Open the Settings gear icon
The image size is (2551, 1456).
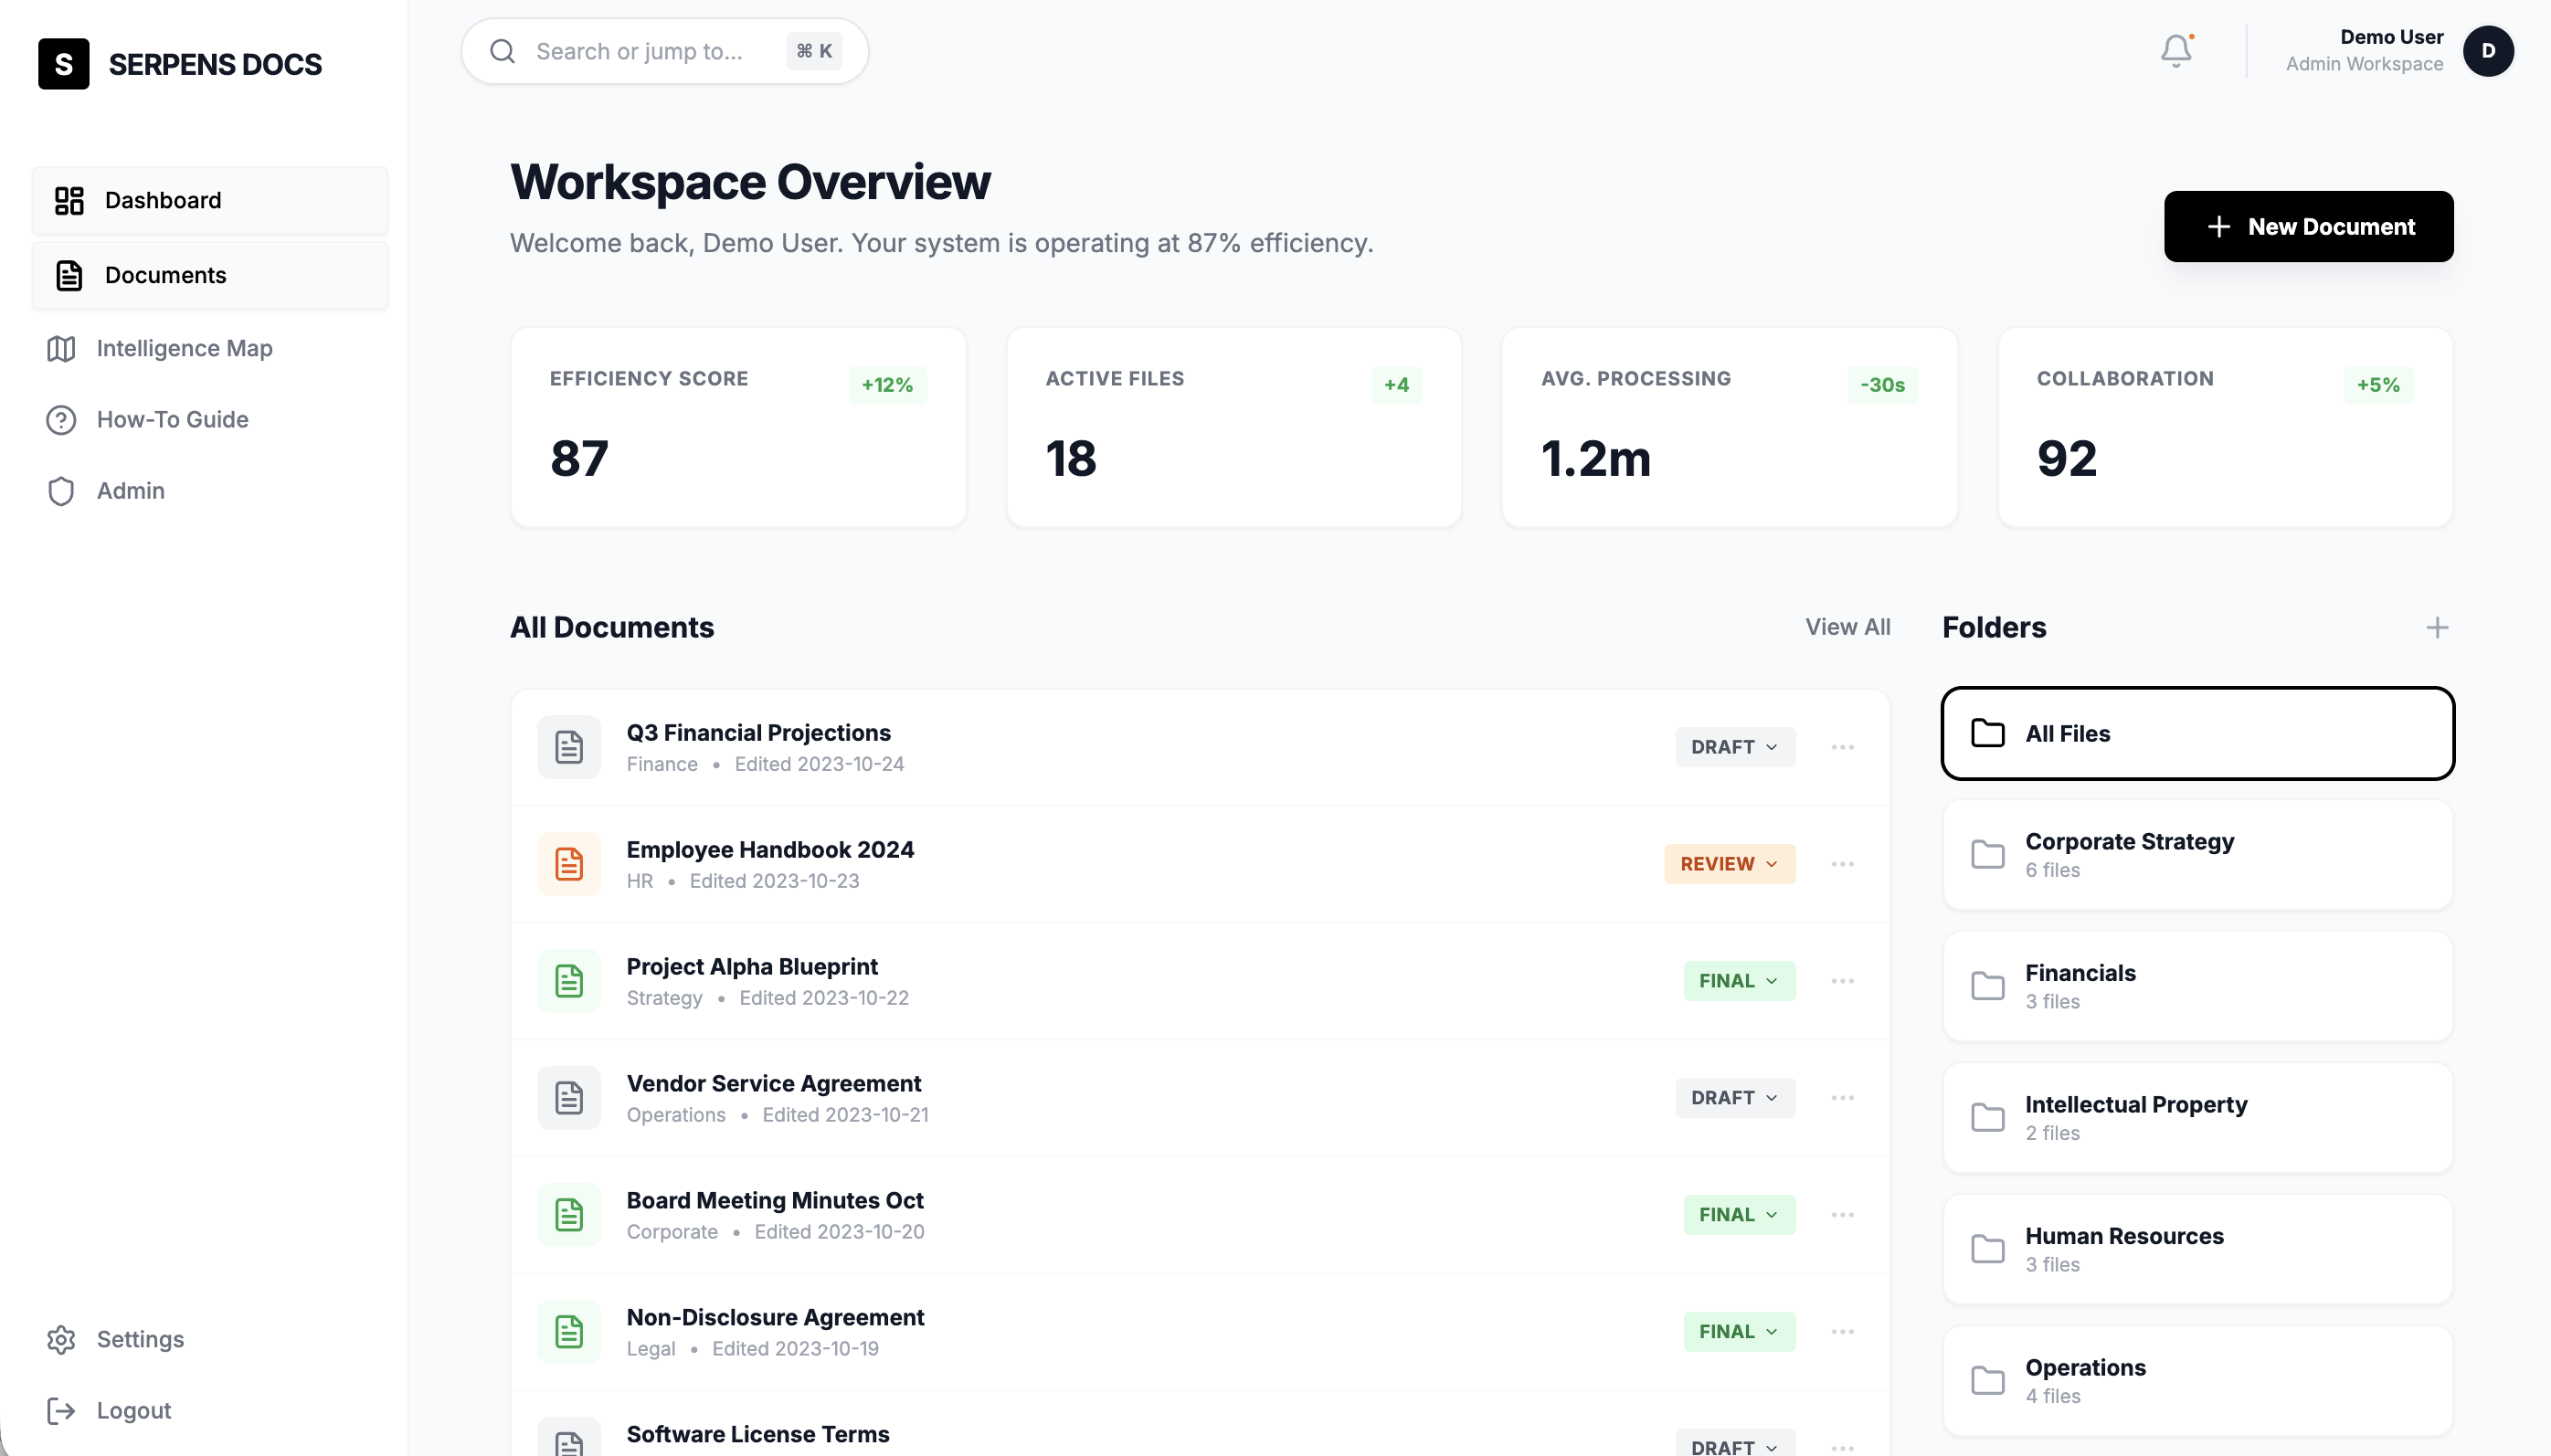click(x=62, y=1339)
